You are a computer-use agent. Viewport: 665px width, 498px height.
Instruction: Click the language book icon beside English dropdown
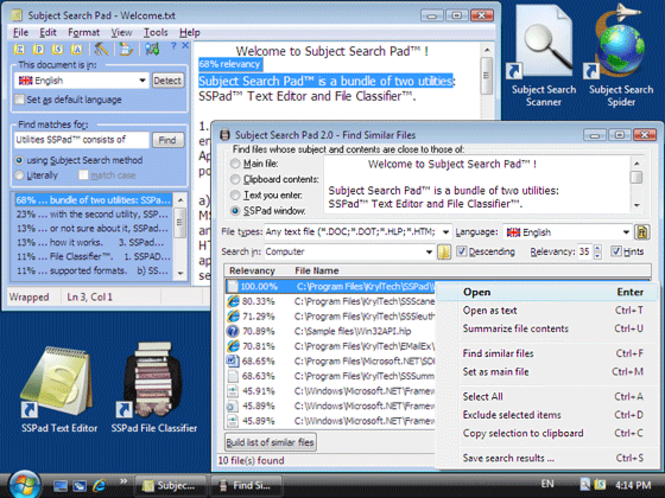pyautogui.click(x=642, y=232)
